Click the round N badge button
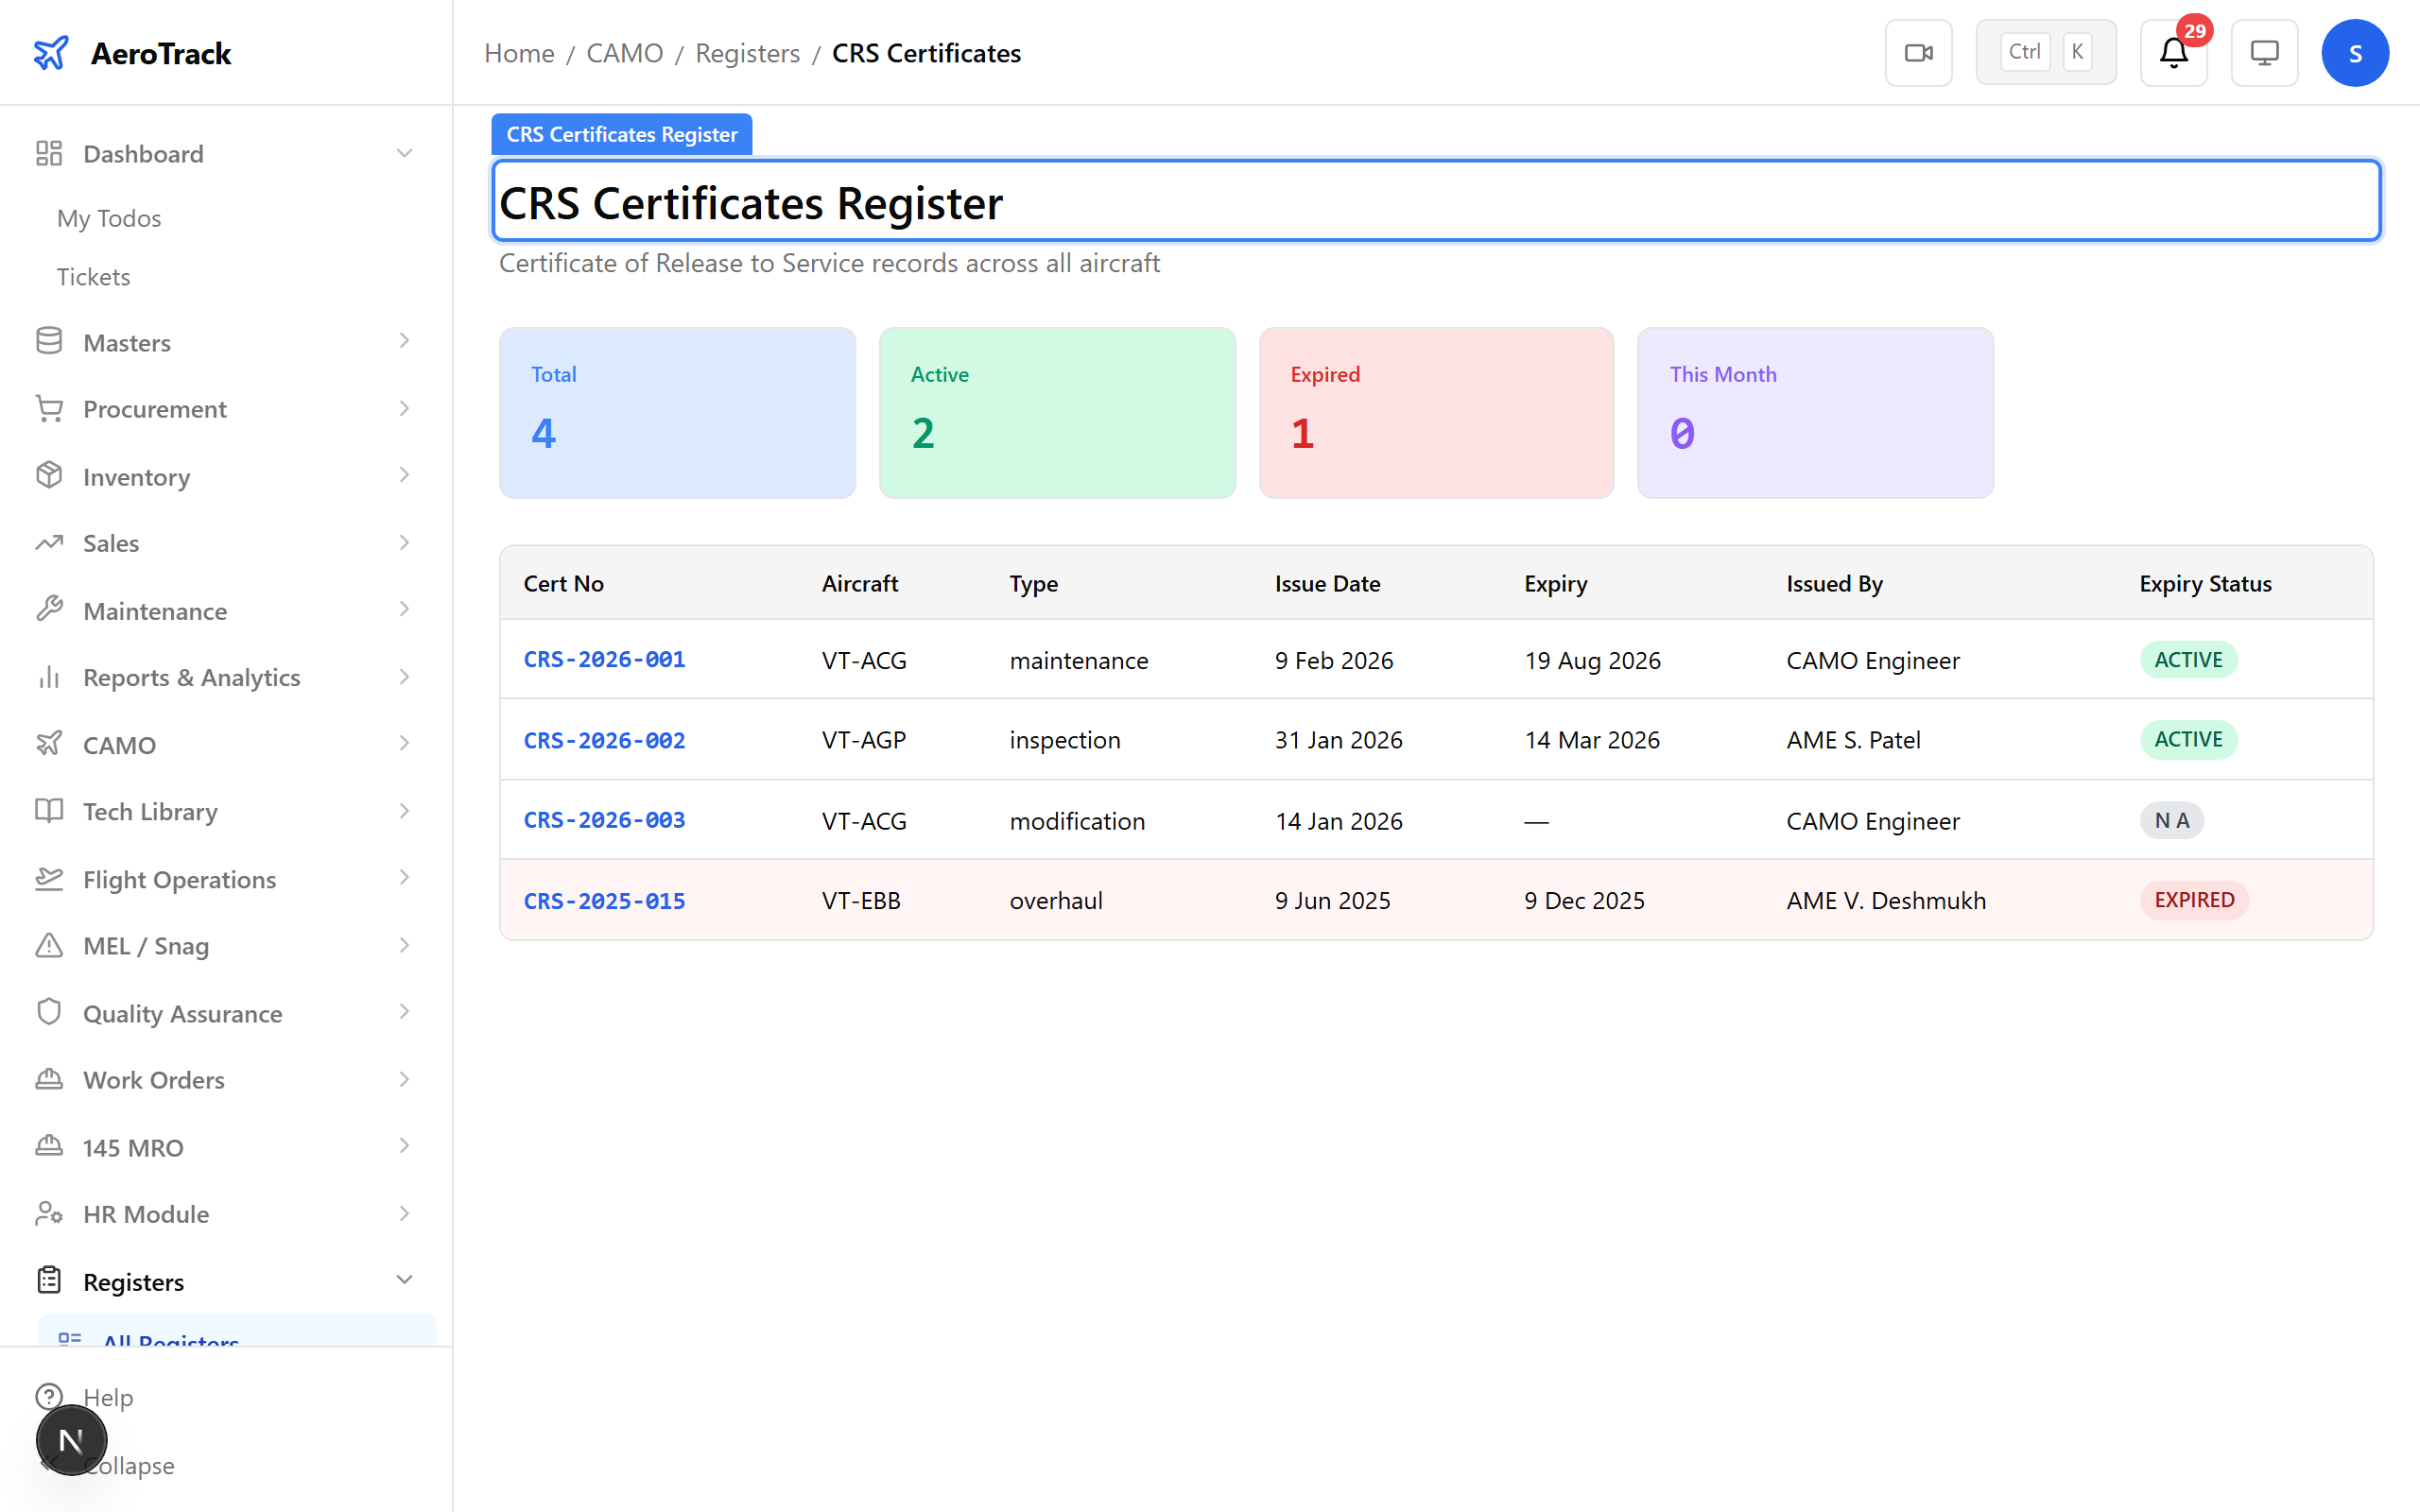2420x1512 pixels. pyautogui.click(x=71, y=1440)
